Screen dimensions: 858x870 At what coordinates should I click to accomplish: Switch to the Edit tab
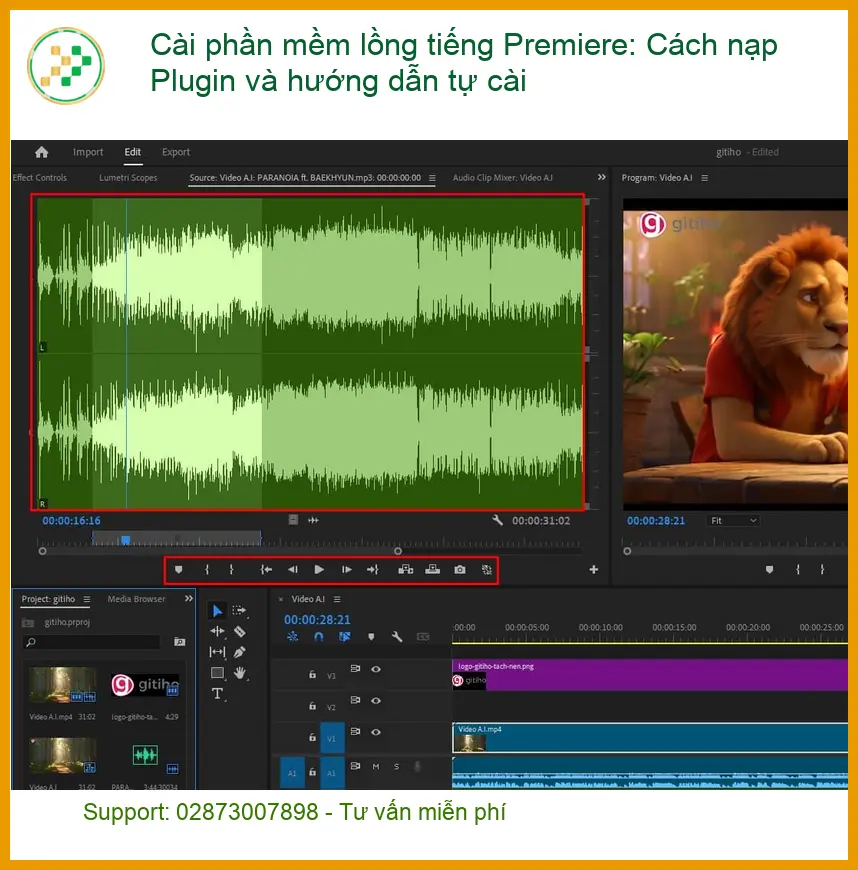[133, 152]
